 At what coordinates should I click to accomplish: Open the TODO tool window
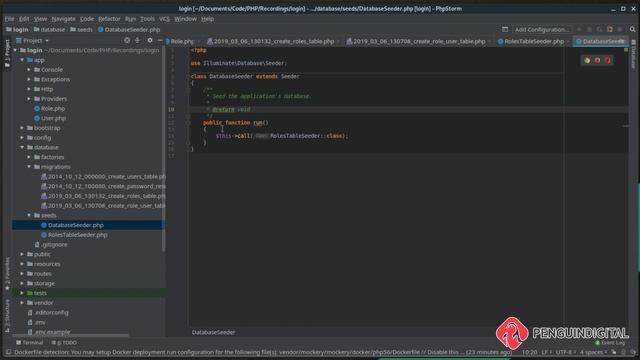[x=64, y=342]
